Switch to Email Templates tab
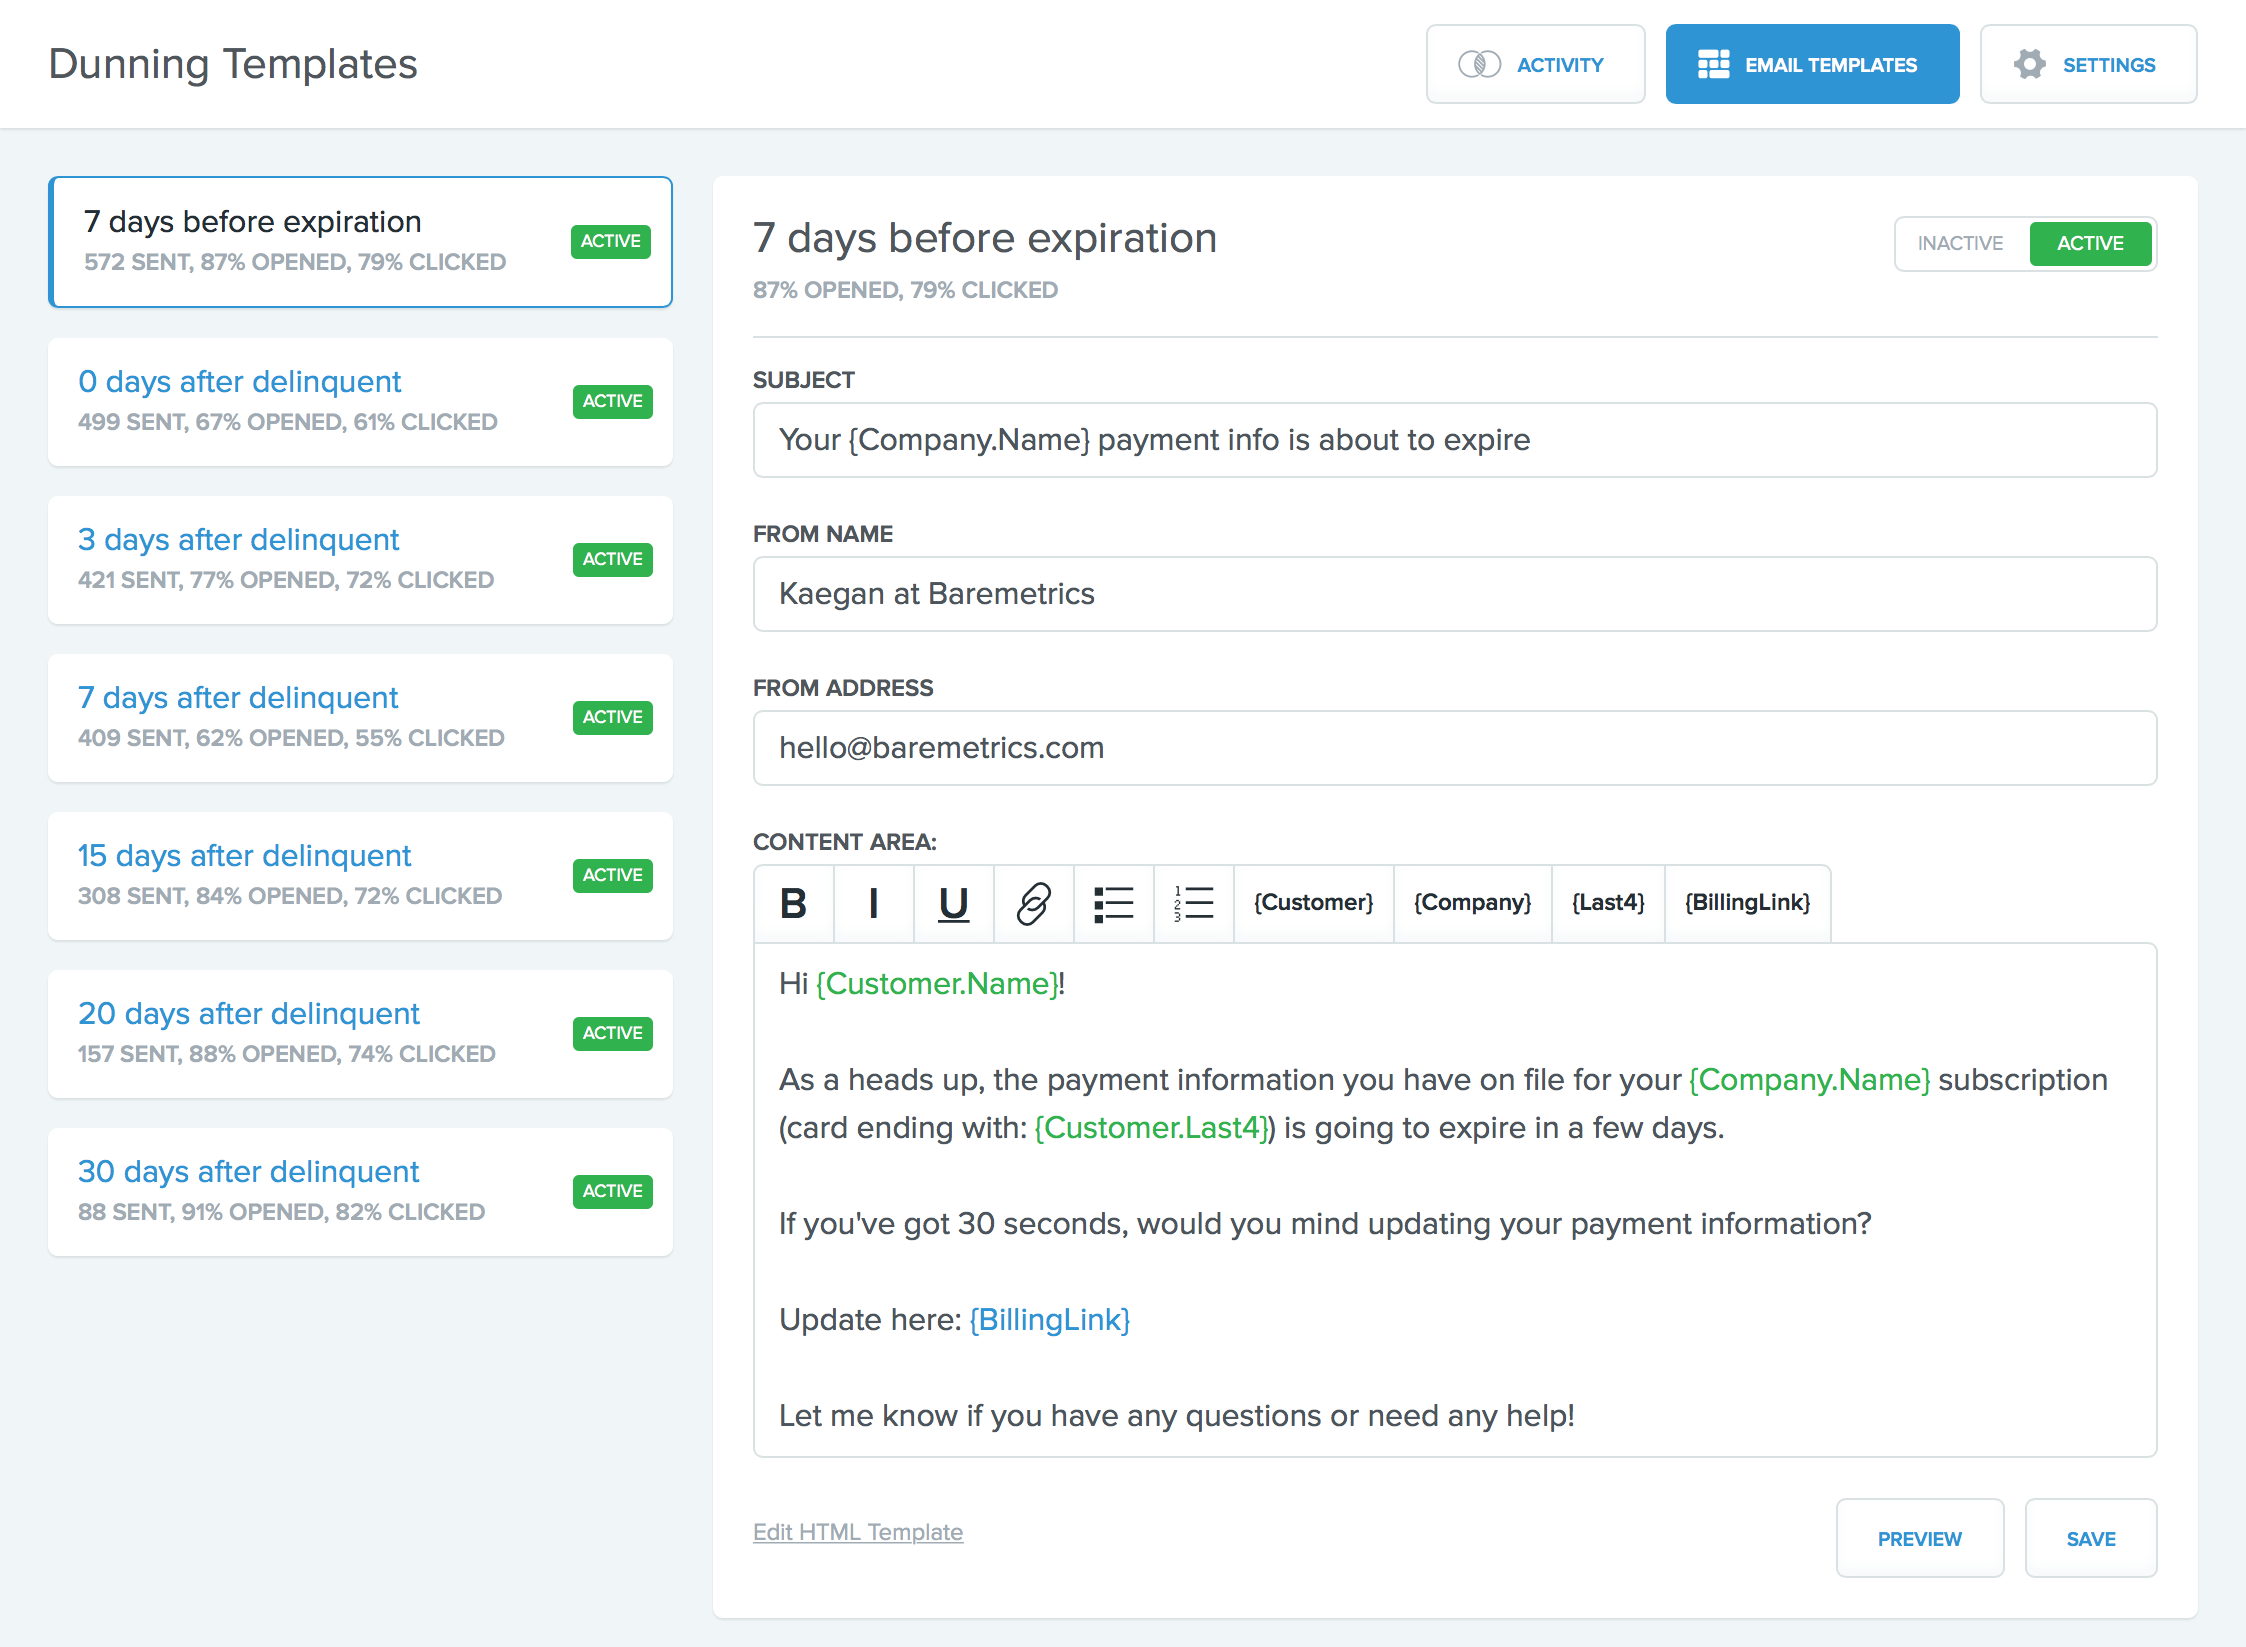 1811,65
